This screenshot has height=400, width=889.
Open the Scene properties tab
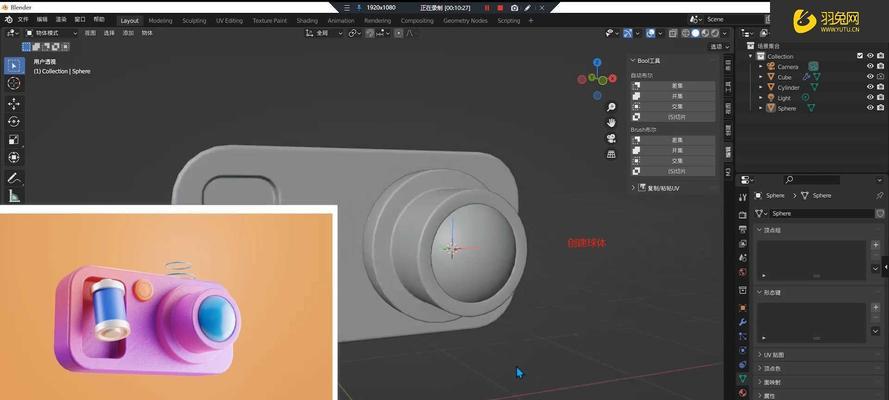click(743, 258)
